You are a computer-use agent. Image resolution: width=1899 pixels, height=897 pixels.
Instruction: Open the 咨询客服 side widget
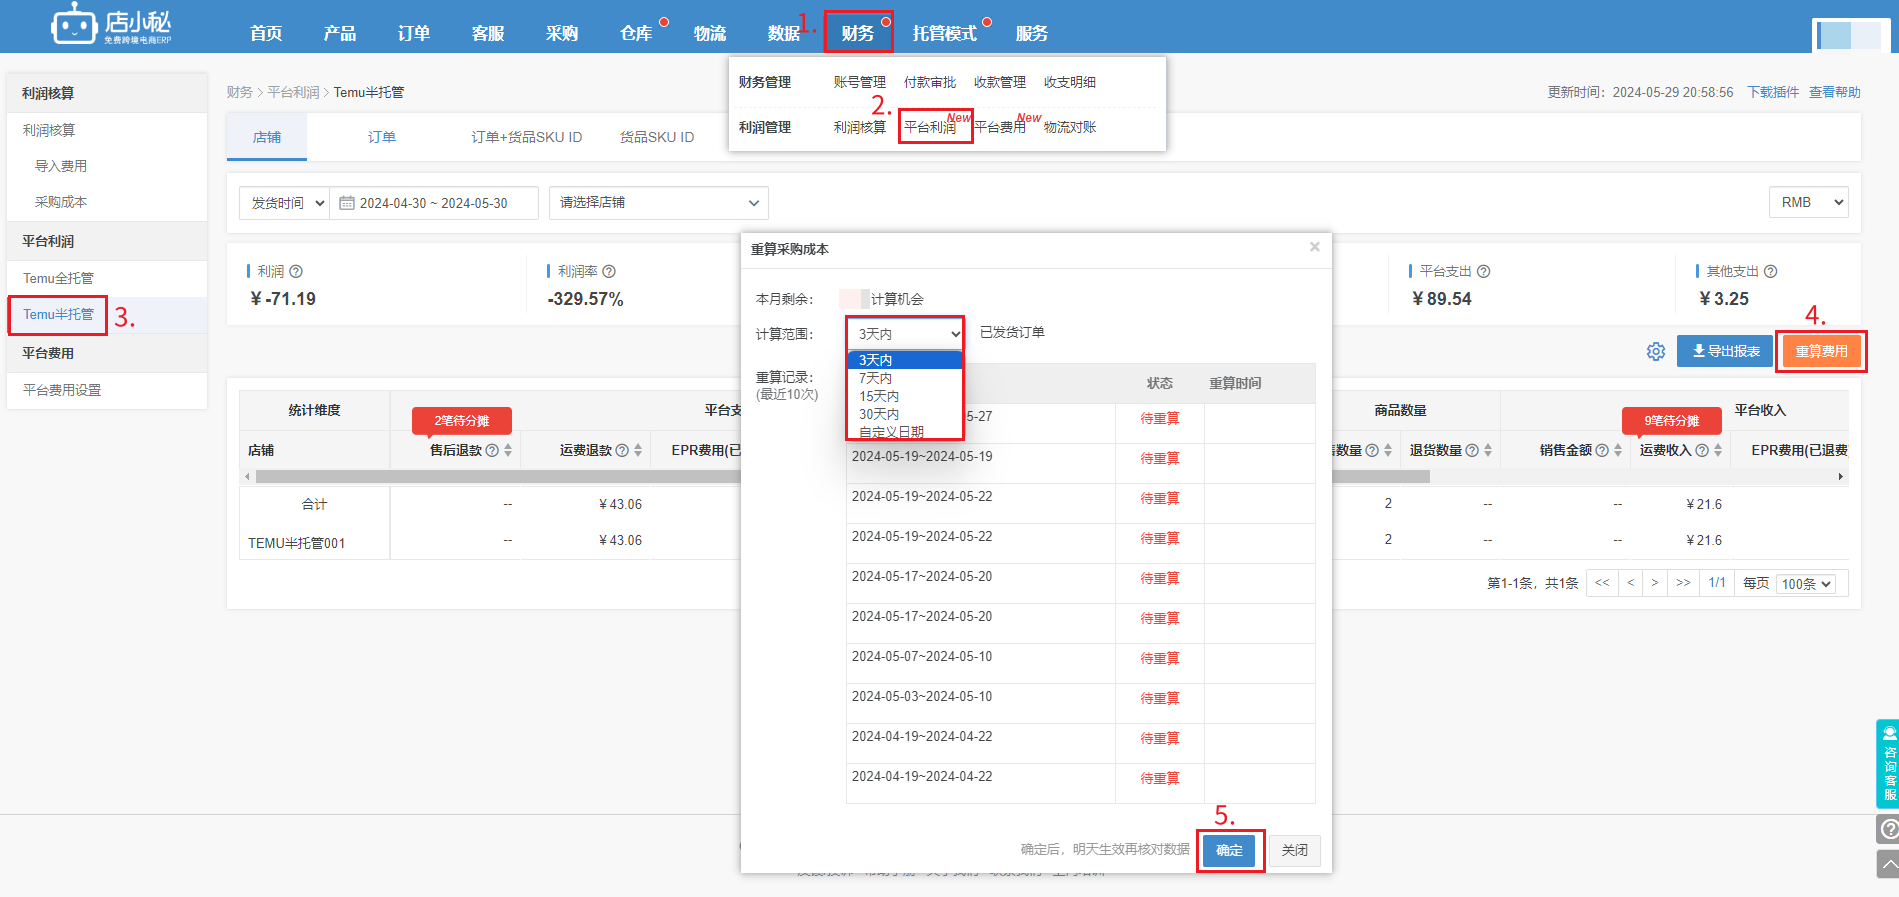[x=1888, y=764]
